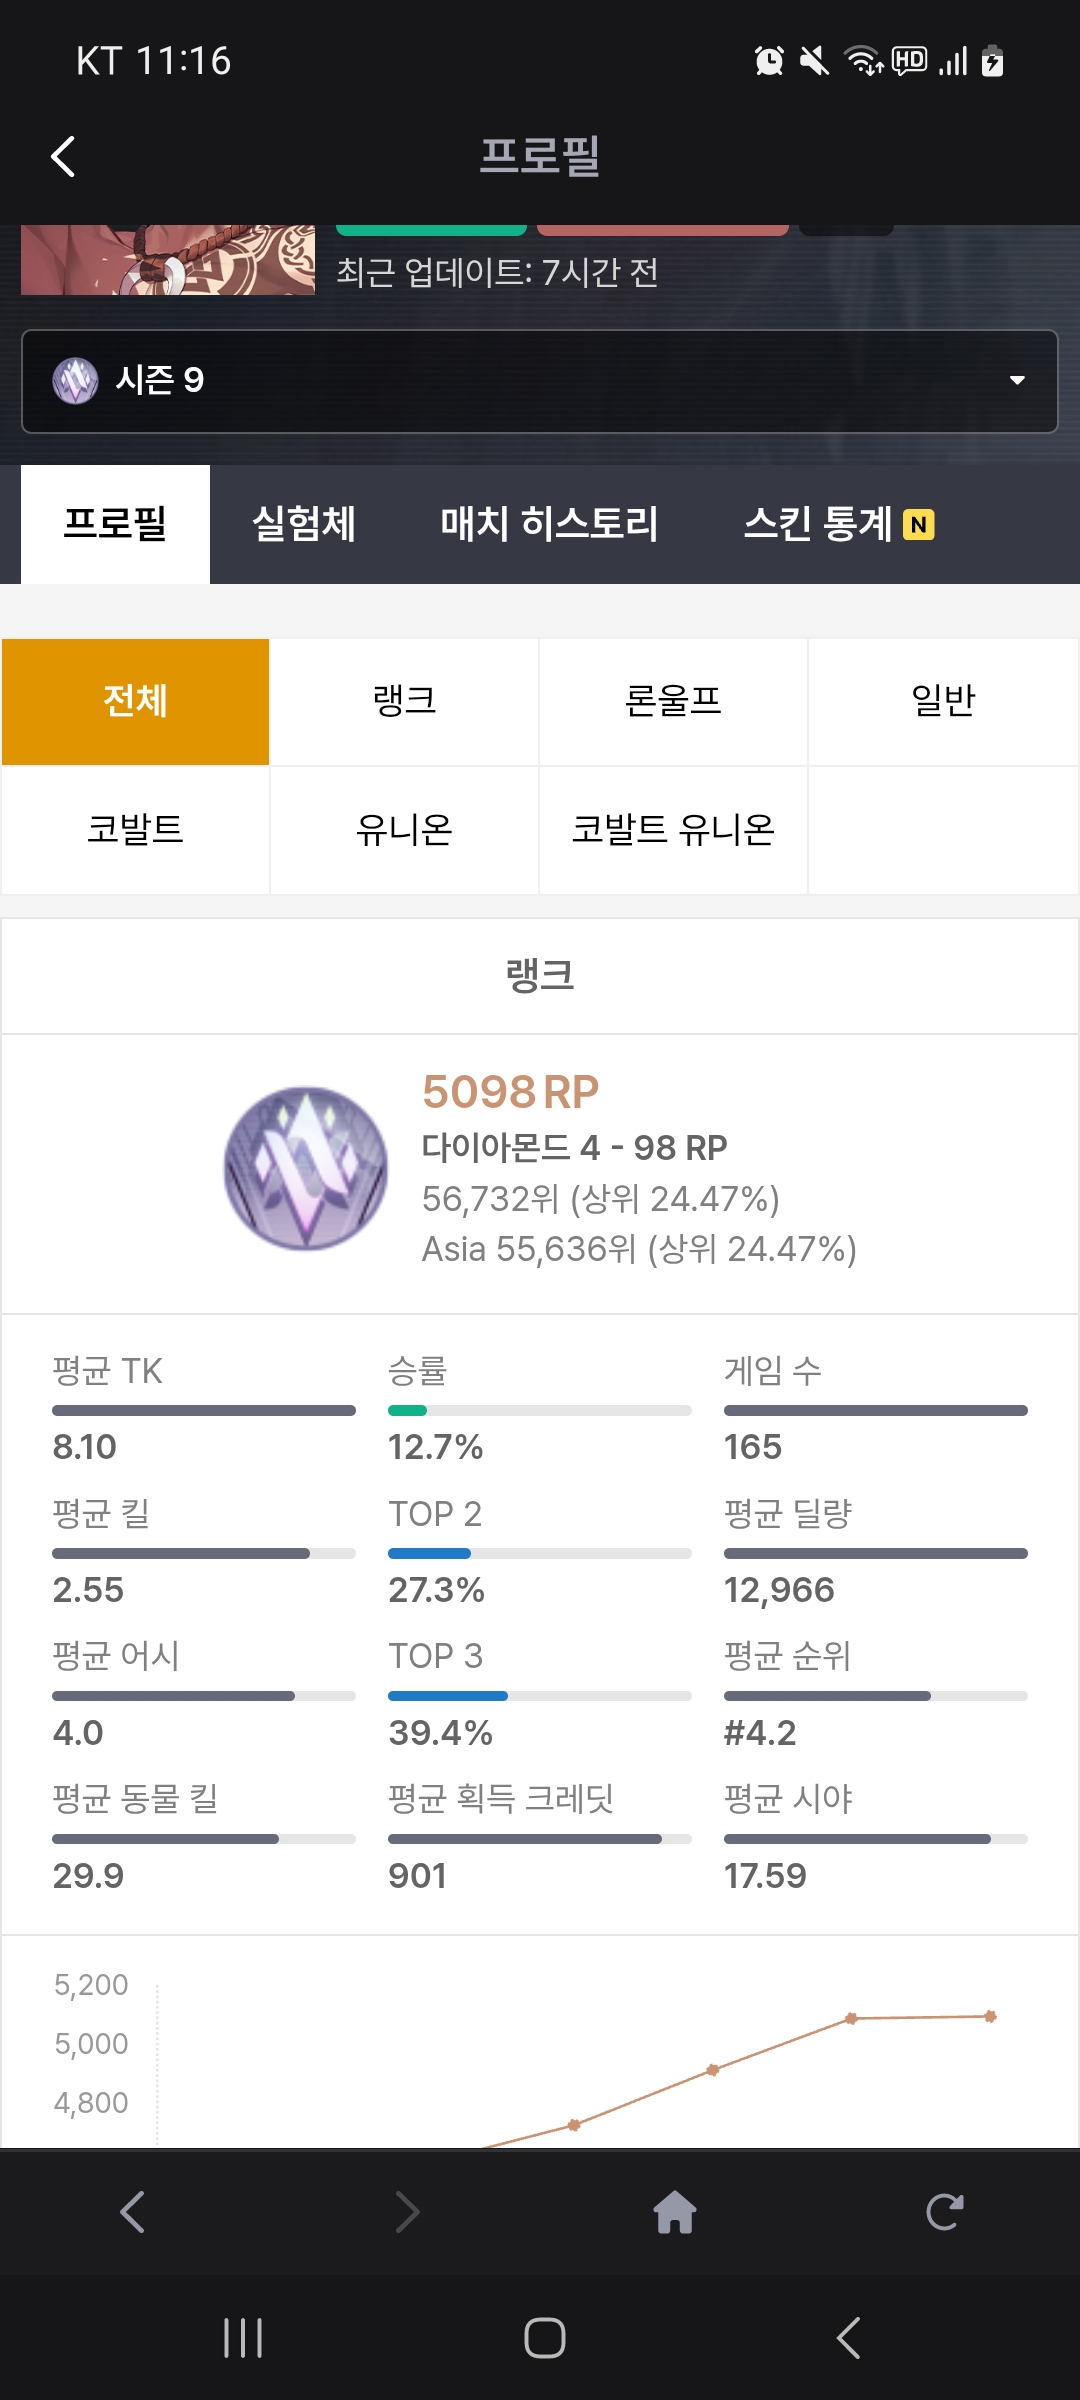This screenshot has width=1080, height=2400.
Task: Click the last RP graph data point
Action: (x=990, y=2016)
